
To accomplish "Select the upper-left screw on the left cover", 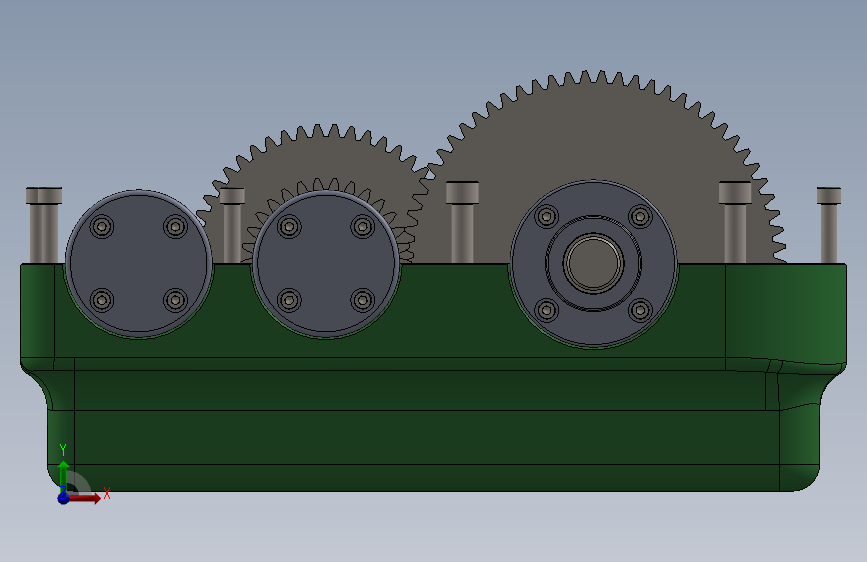I will tap(102, 226).
